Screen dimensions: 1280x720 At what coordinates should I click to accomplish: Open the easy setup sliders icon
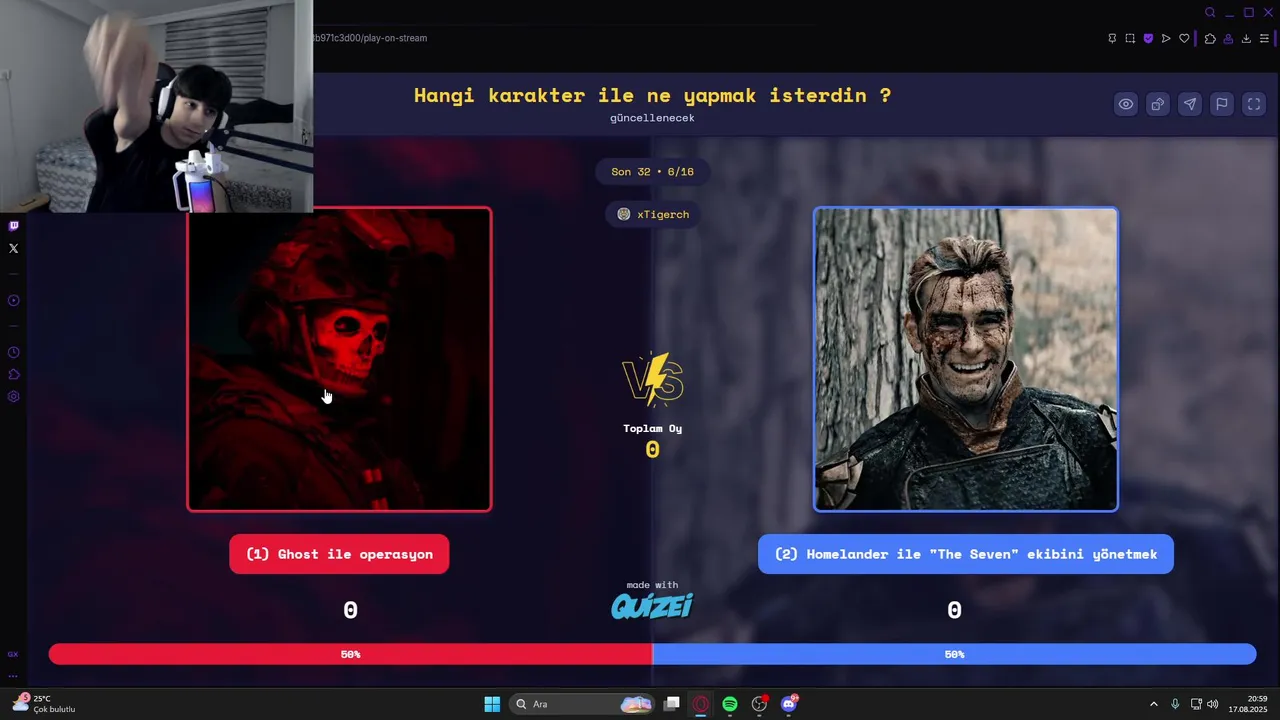click(x=1264, y=38)
